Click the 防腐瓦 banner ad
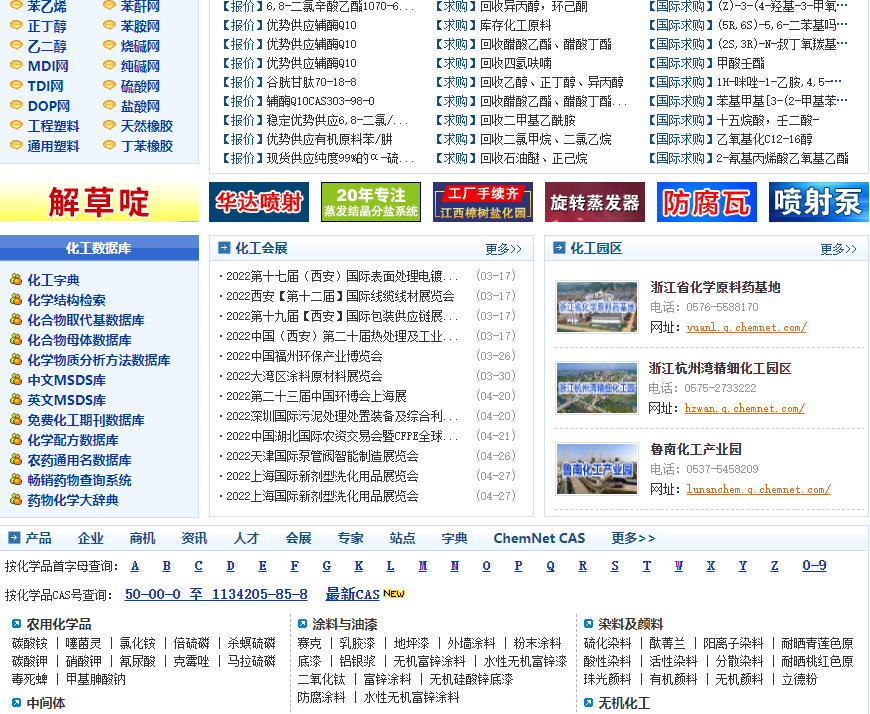 (707, 202)
